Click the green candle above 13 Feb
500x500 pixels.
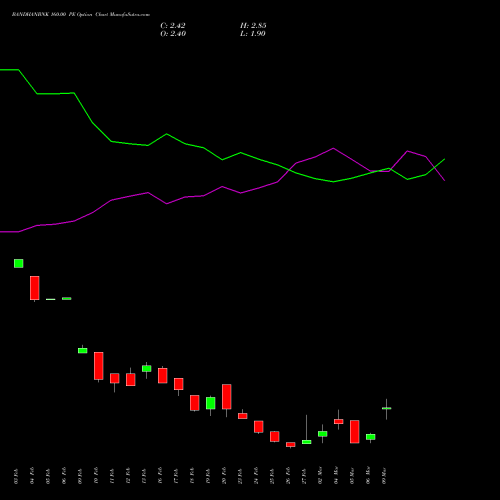pos(147,368)
